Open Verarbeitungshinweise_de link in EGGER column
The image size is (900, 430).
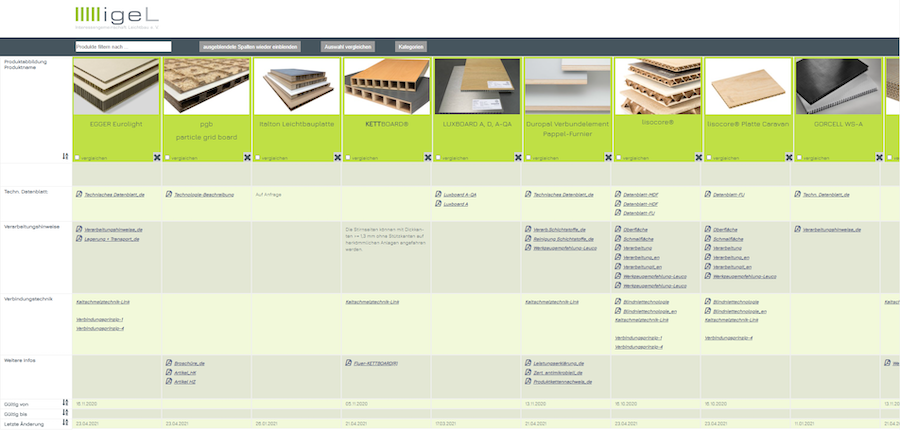coord(113,230)
